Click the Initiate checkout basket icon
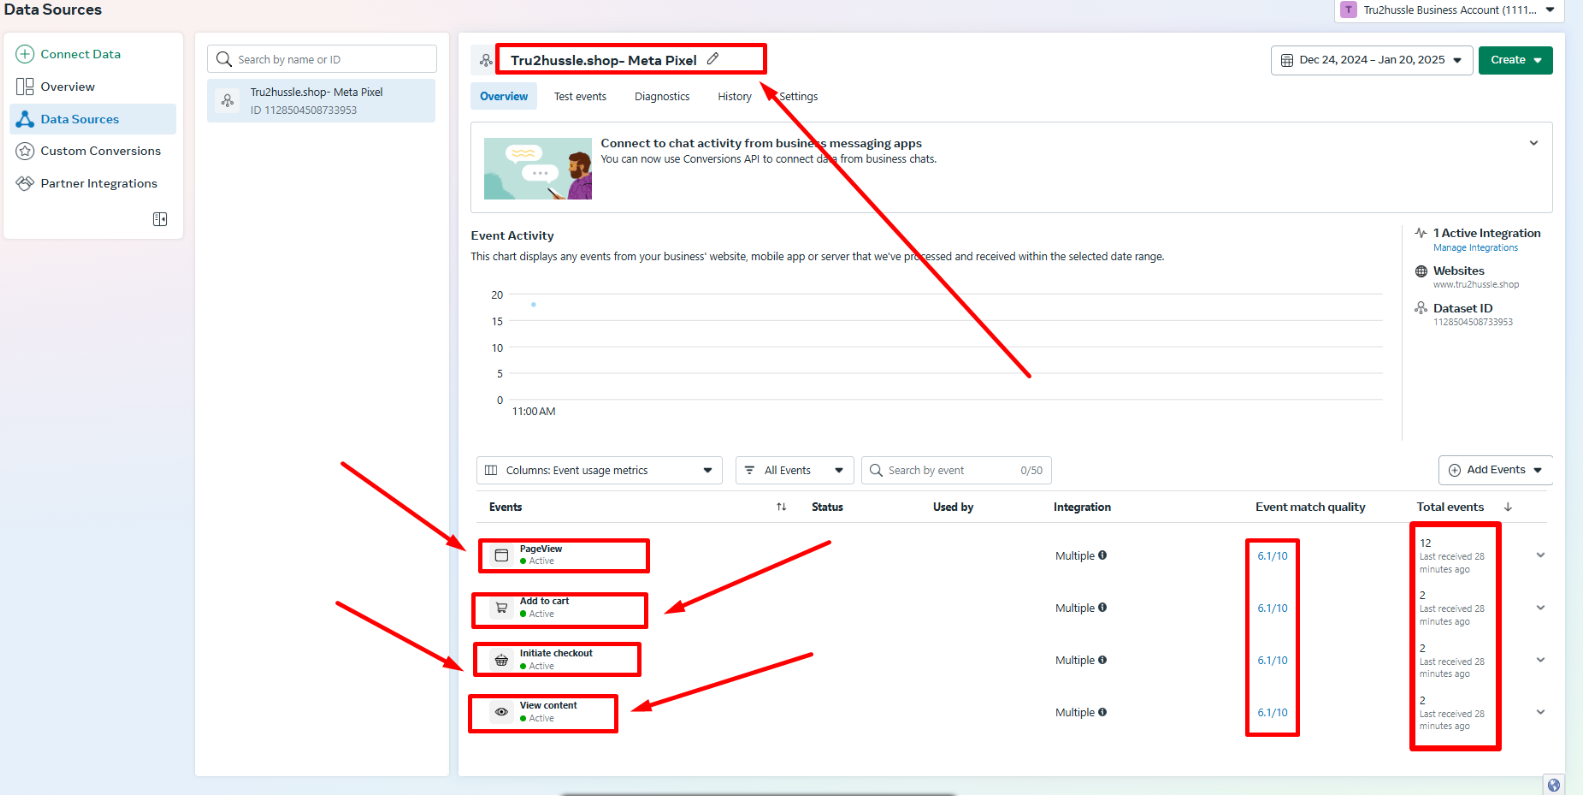Viewport: 1583px width, 796px height. coord(502,660)
